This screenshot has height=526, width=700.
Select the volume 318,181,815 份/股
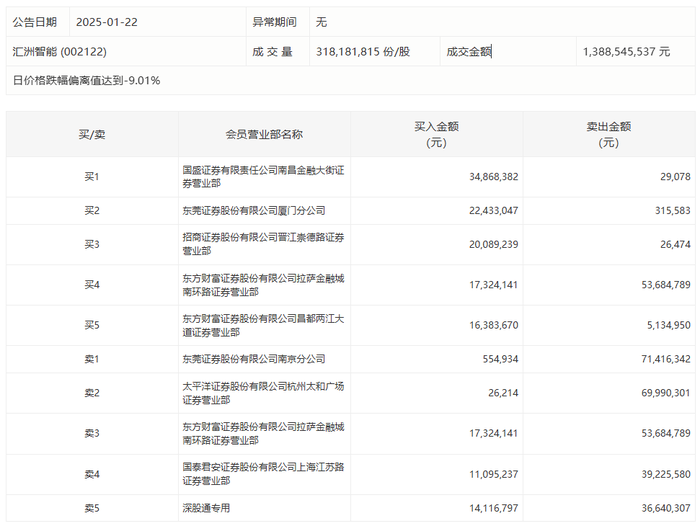pyautogui.click(x=363, y=52)
